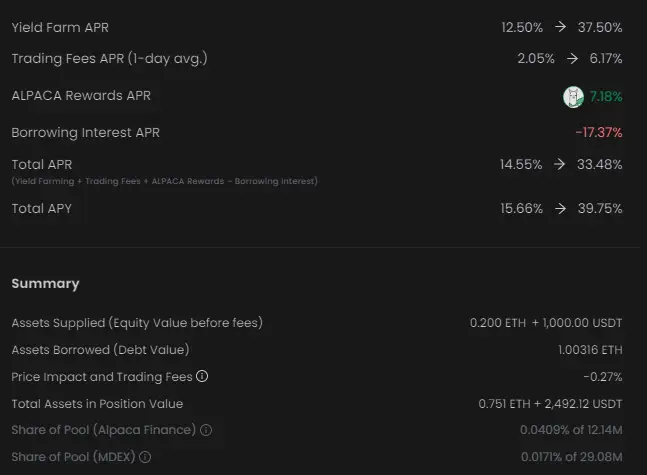This screenshot has height=475, width=647.
Task: Click the 39.75% Total APY value
Action: coord(600,209)
